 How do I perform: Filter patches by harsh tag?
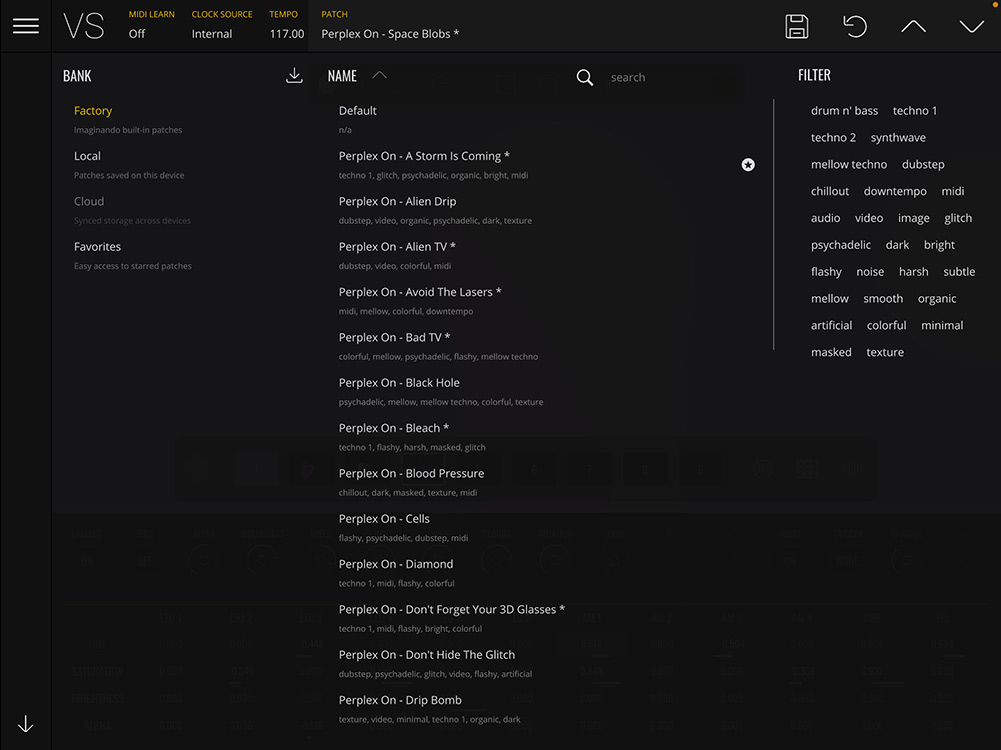[x=913, y=271]
